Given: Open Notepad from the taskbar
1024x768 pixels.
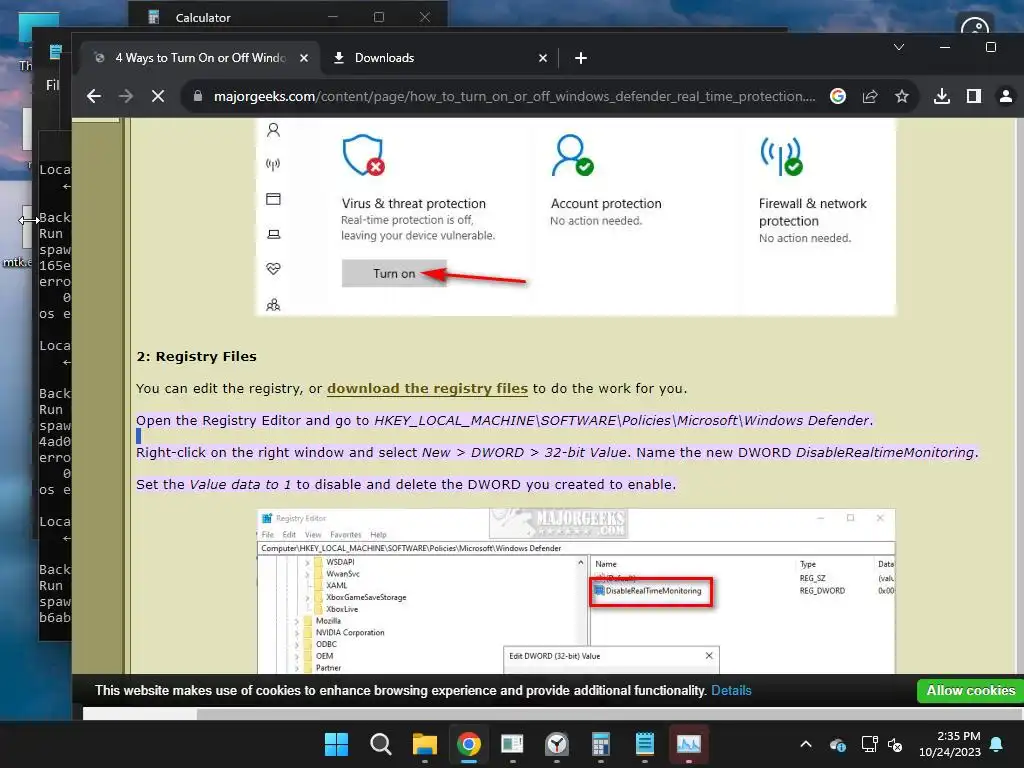Looking at the screenshot, I should pos(645,744).
